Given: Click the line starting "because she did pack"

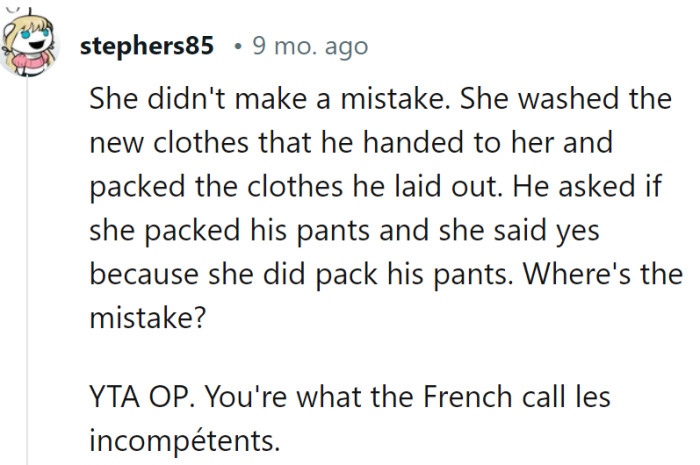Looking at the screenshot, I should pos(386,274).
